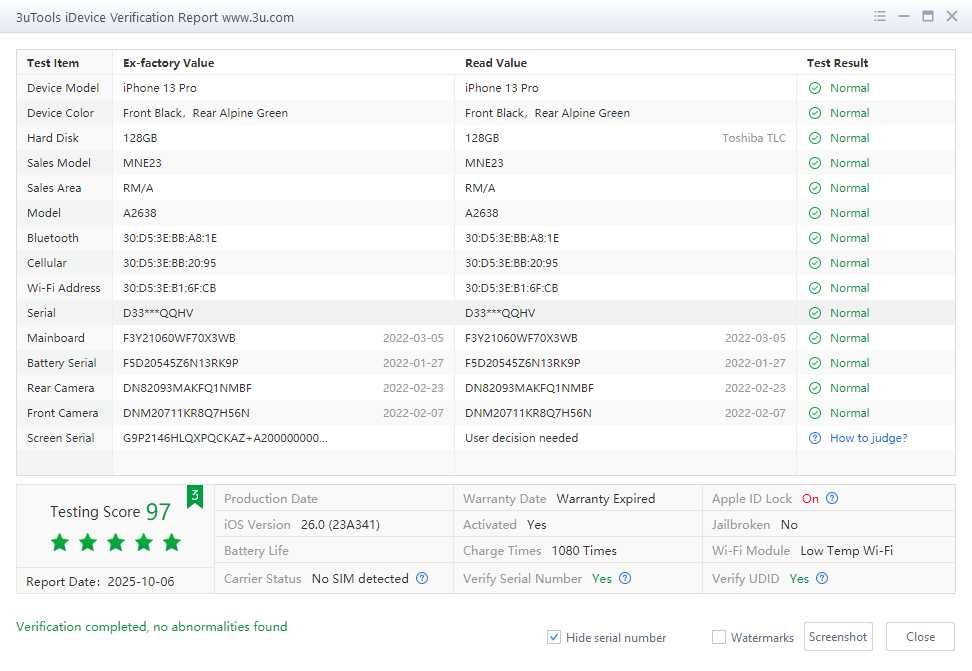Click the Warranty Expired value
The width and height of the screenshot is (972, 671).
pos(606,499)
